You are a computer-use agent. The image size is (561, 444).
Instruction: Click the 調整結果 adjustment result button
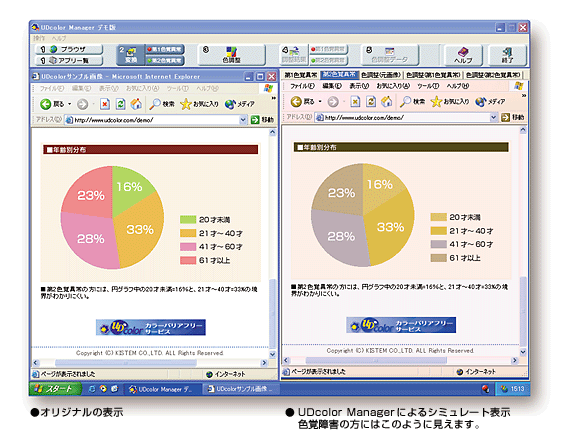293,55
